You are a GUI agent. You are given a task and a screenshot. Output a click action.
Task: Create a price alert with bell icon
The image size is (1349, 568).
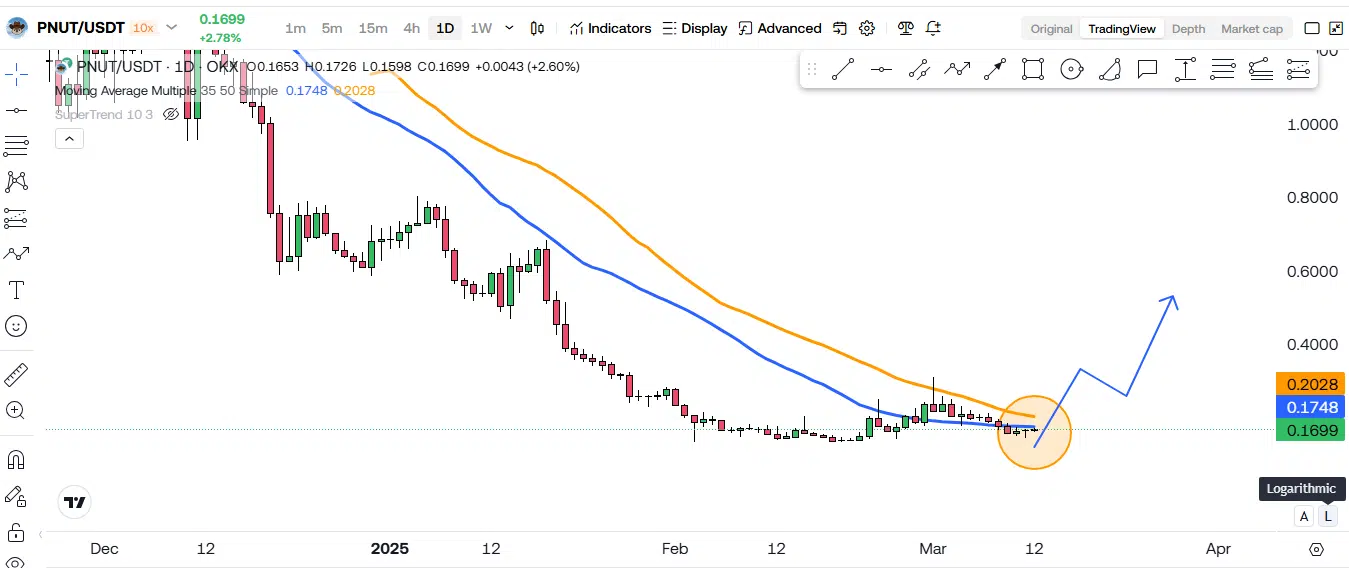click(933, 28)
